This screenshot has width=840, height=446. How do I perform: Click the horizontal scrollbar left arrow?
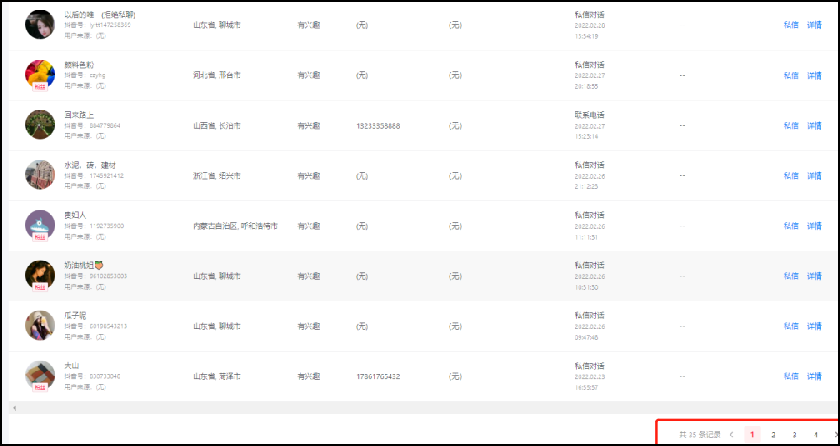[x=13, y=408]
